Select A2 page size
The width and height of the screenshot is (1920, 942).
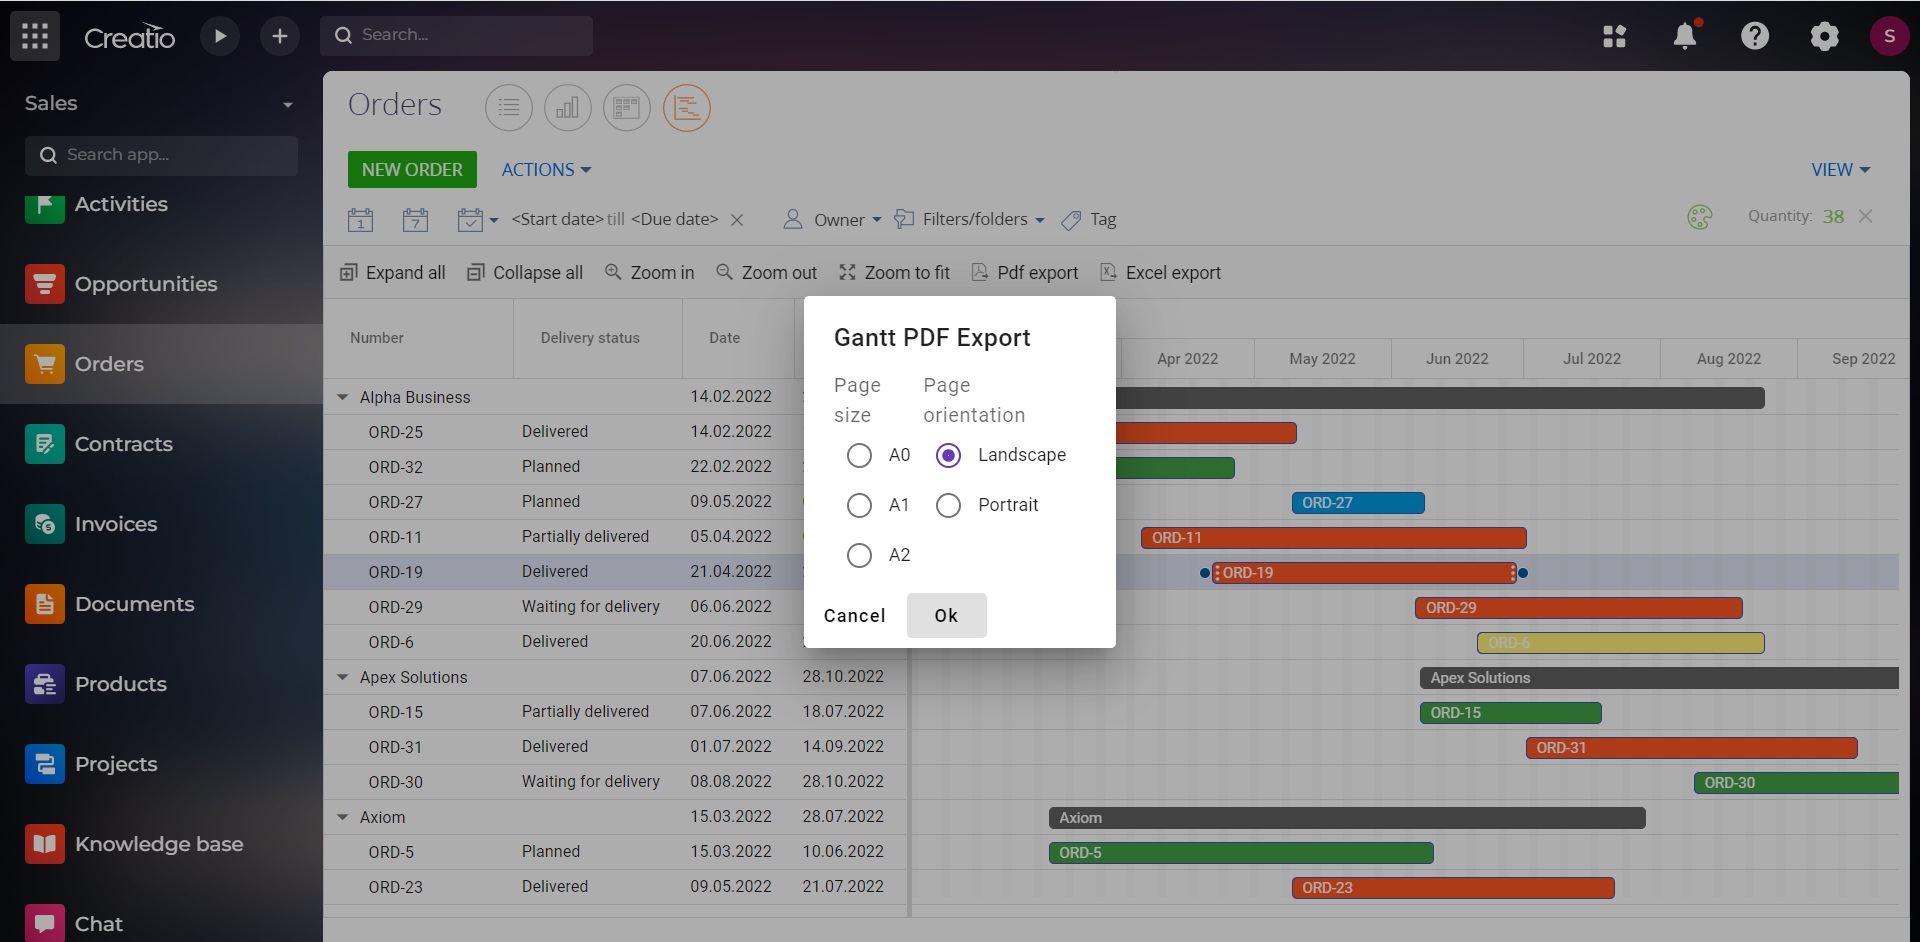(x=859, y=555)
